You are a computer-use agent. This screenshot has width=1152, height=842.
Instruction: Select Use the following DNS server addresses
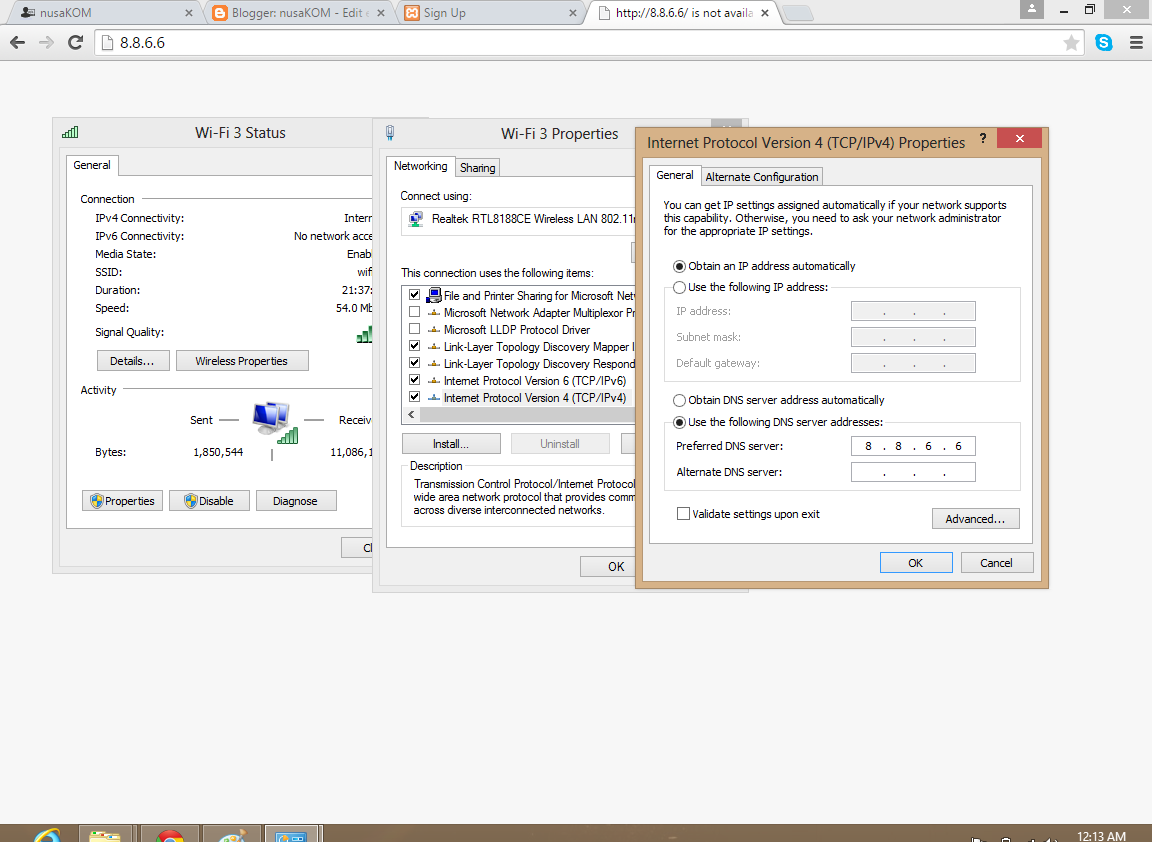pyautogui.click(x=680, y=422)
